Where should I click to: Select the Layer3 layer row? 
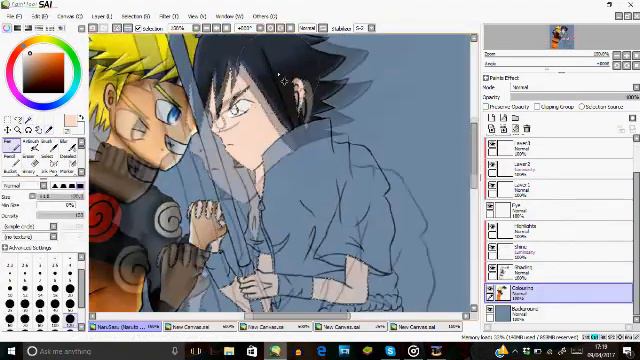(559, 148)
